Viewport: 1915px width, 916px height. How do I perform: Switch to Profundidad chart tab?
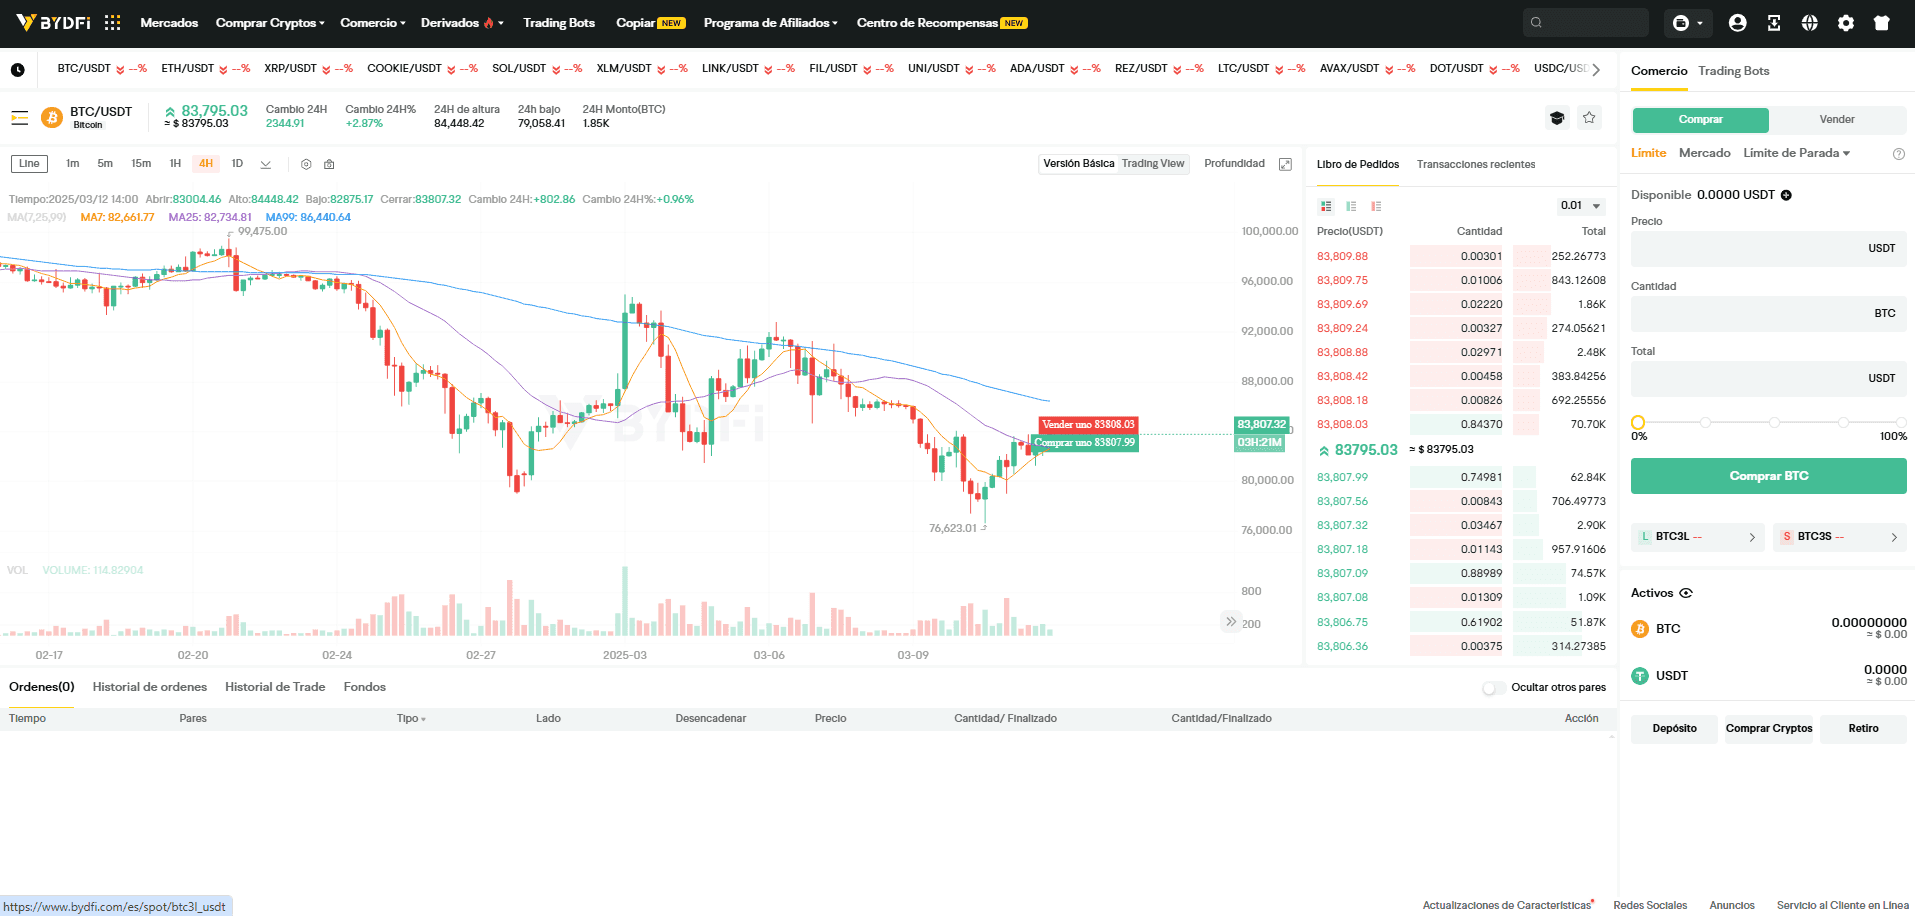1234,164
